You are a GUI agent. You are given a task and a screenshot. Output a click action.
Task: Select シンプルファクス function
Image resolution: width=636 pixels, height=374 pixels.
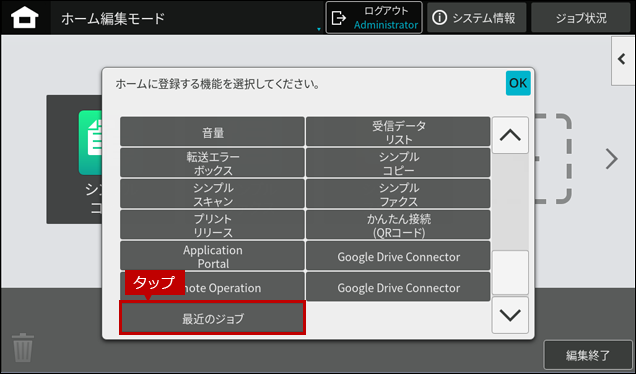[x=398, y=194]
